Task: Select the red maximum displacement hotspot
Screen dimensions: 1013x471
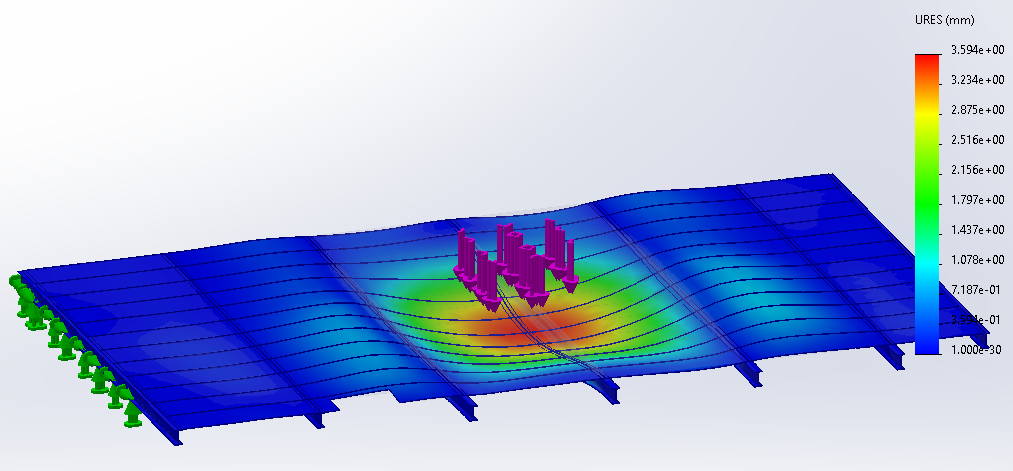Action: 510,323
